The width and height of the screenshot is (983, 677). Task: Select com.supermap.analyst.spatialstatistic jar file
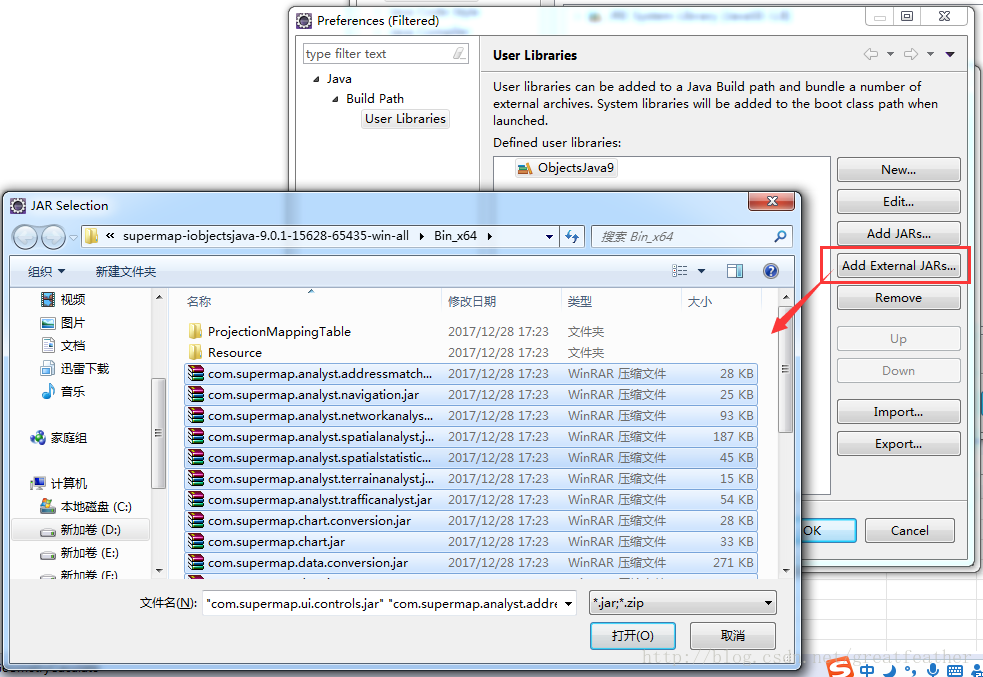(x=471, y=458)
